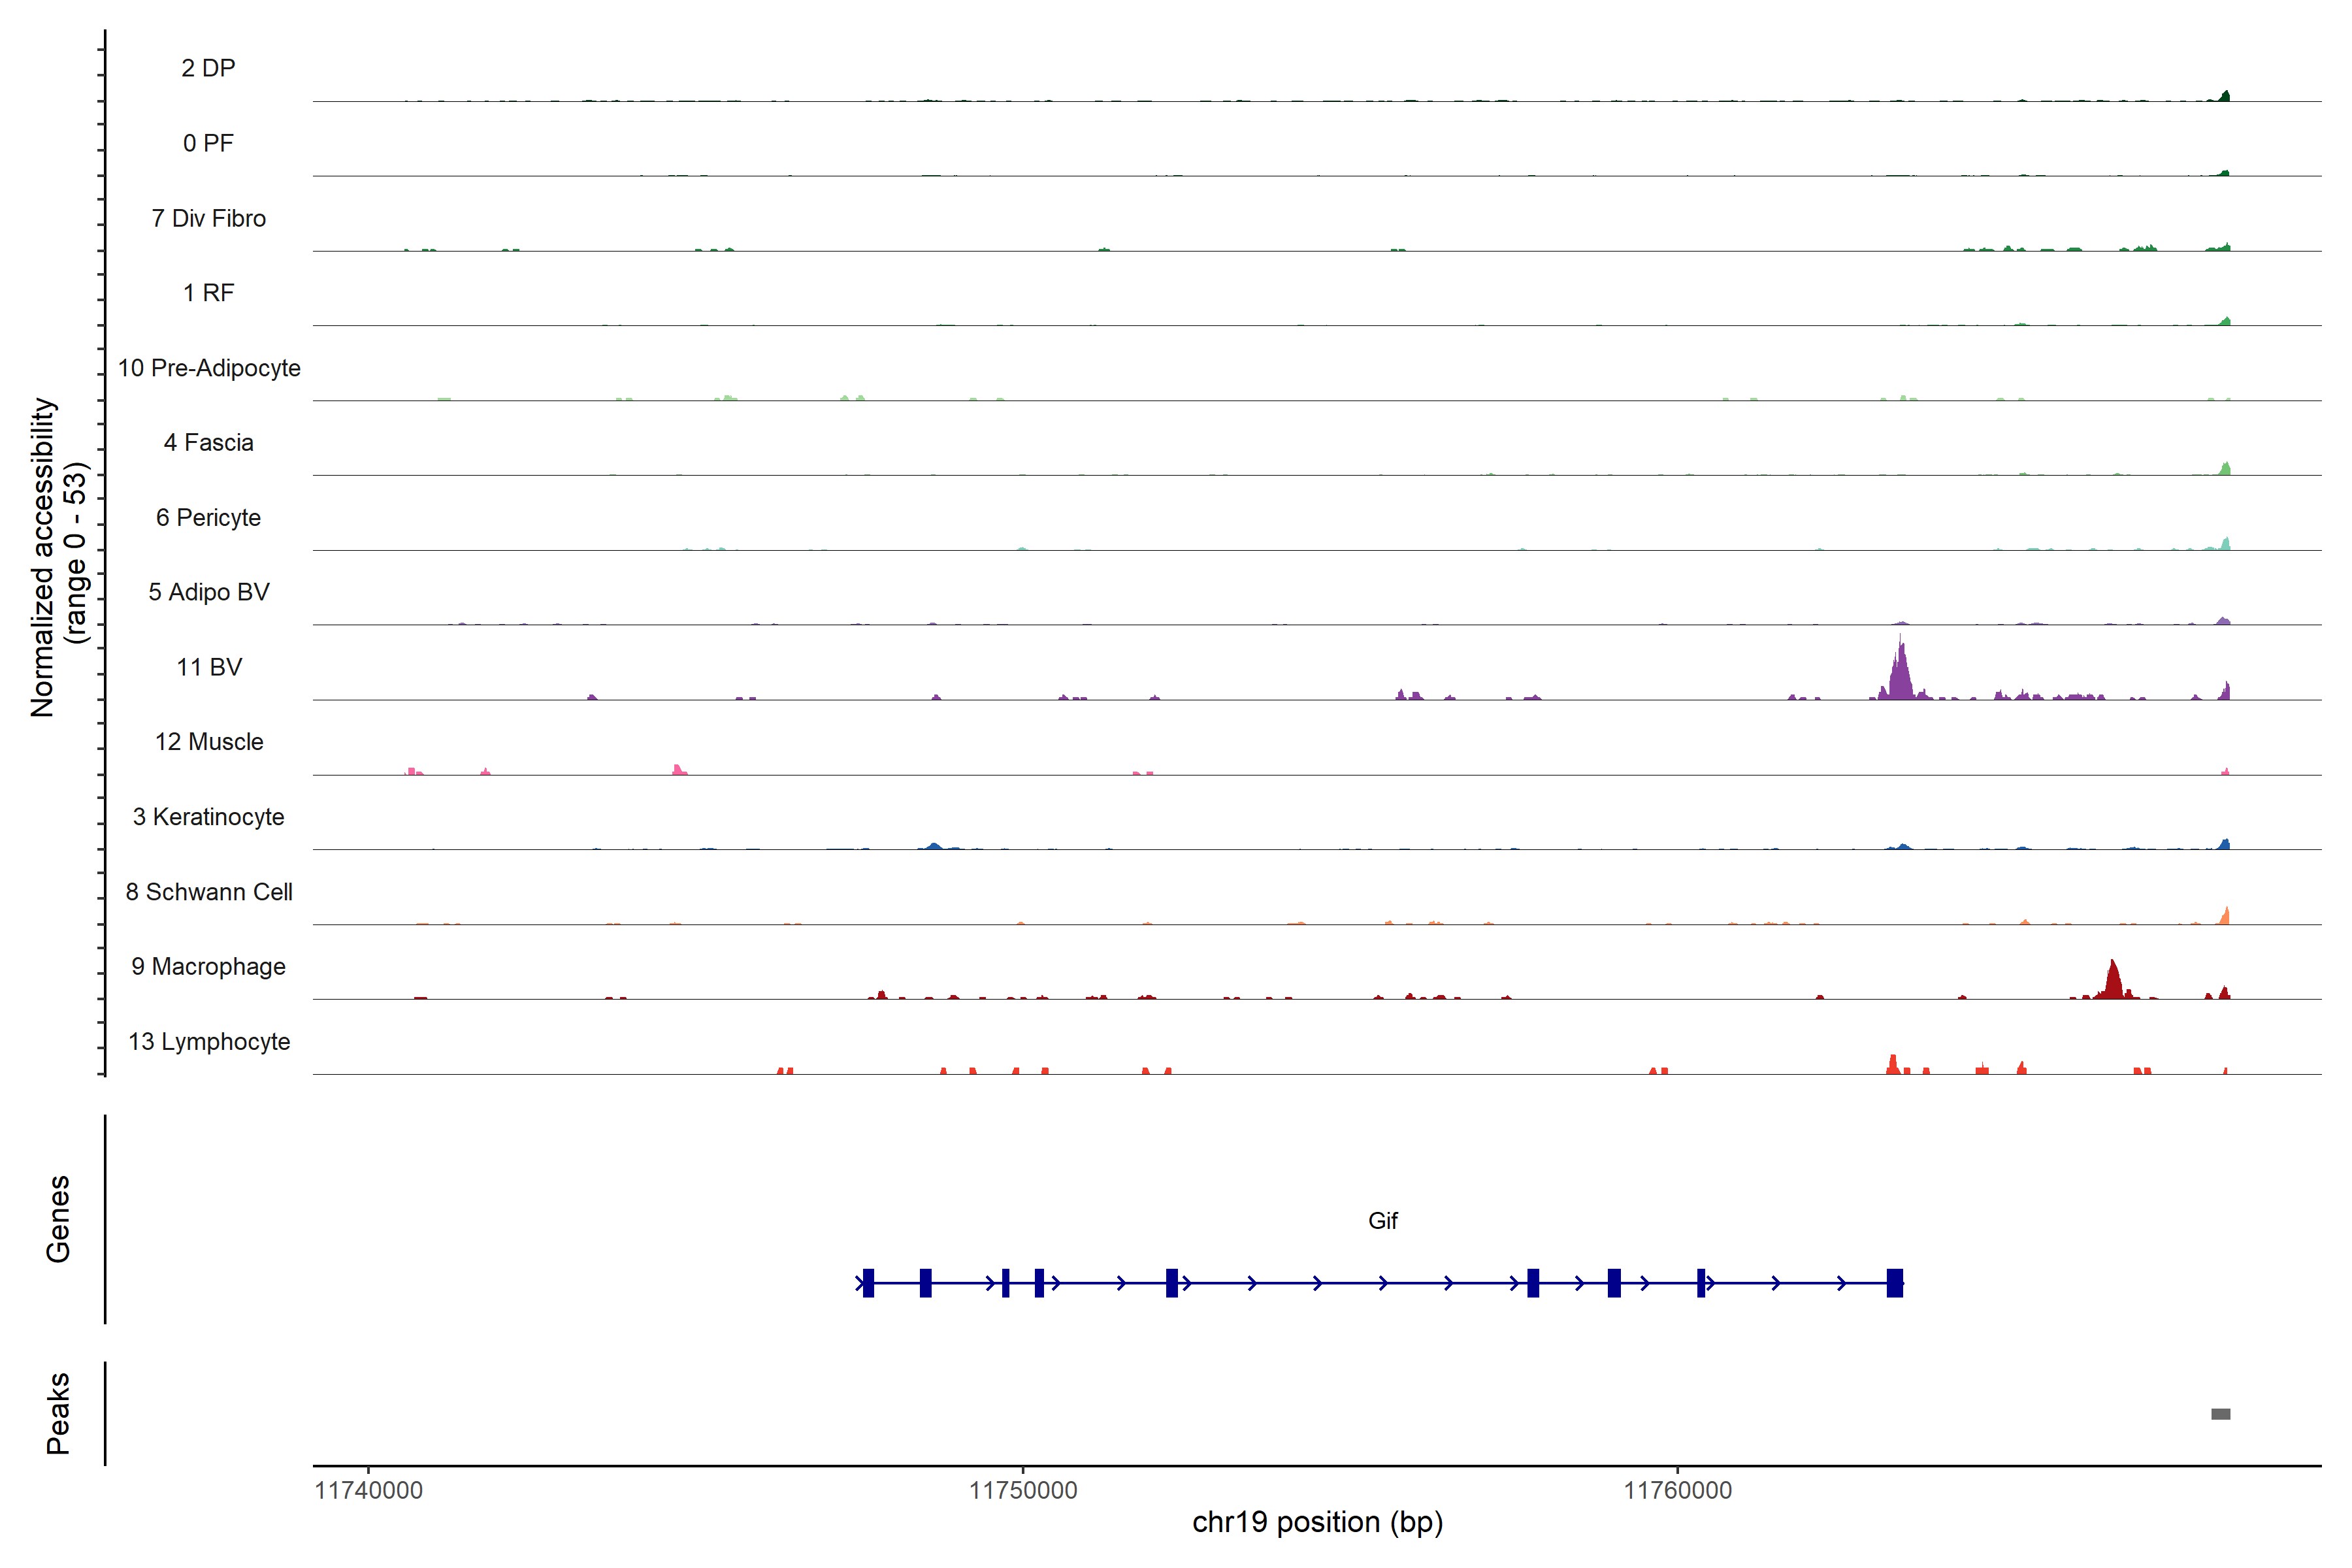Click the pink Muscle track peak
2352x1568 pixels.
678,769
